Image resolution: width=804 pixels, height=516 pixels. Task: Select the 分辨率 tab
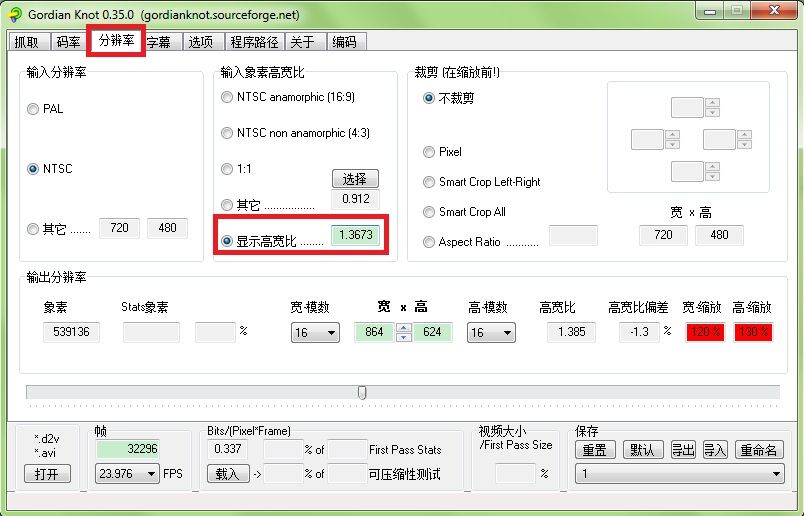(x=116, y=41)
